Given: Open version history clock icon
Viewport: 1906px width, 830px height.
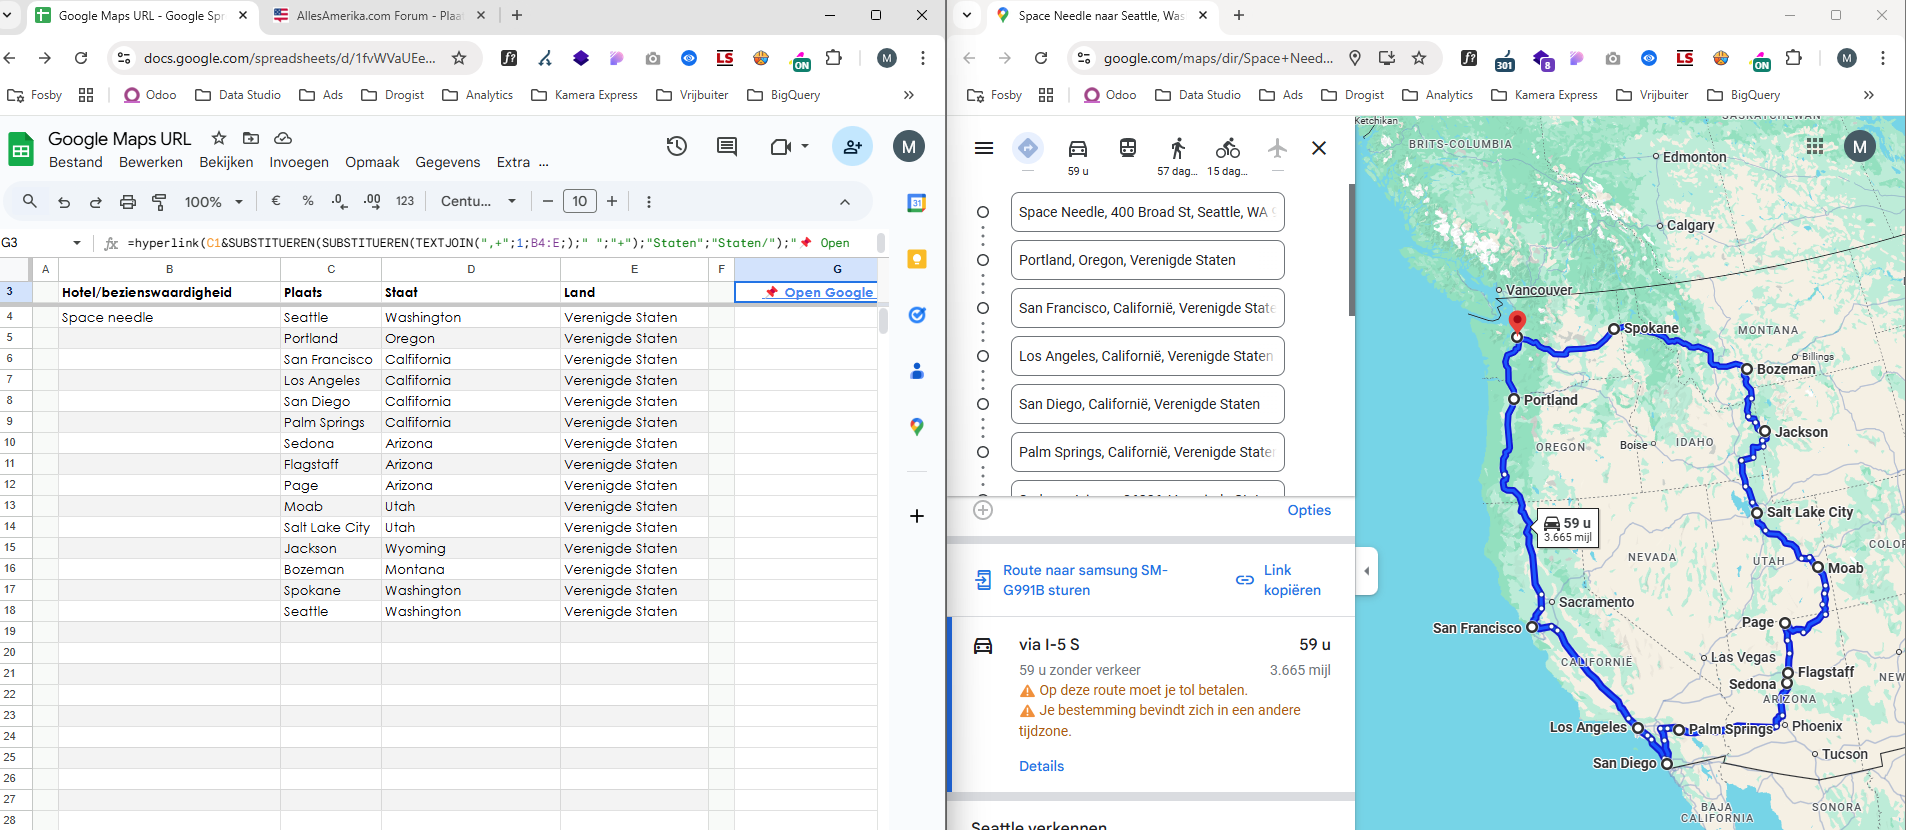Looking at the screenshot, I should 677,147.
